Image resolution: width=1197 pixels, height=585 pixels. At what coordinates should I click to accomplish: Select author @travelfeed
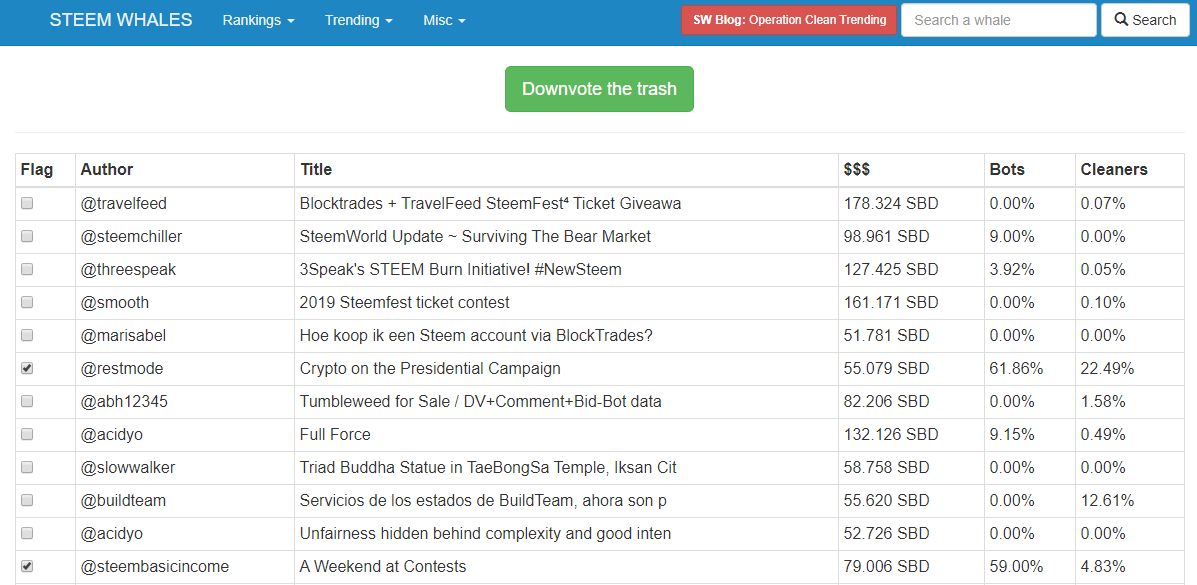(124, 204)
